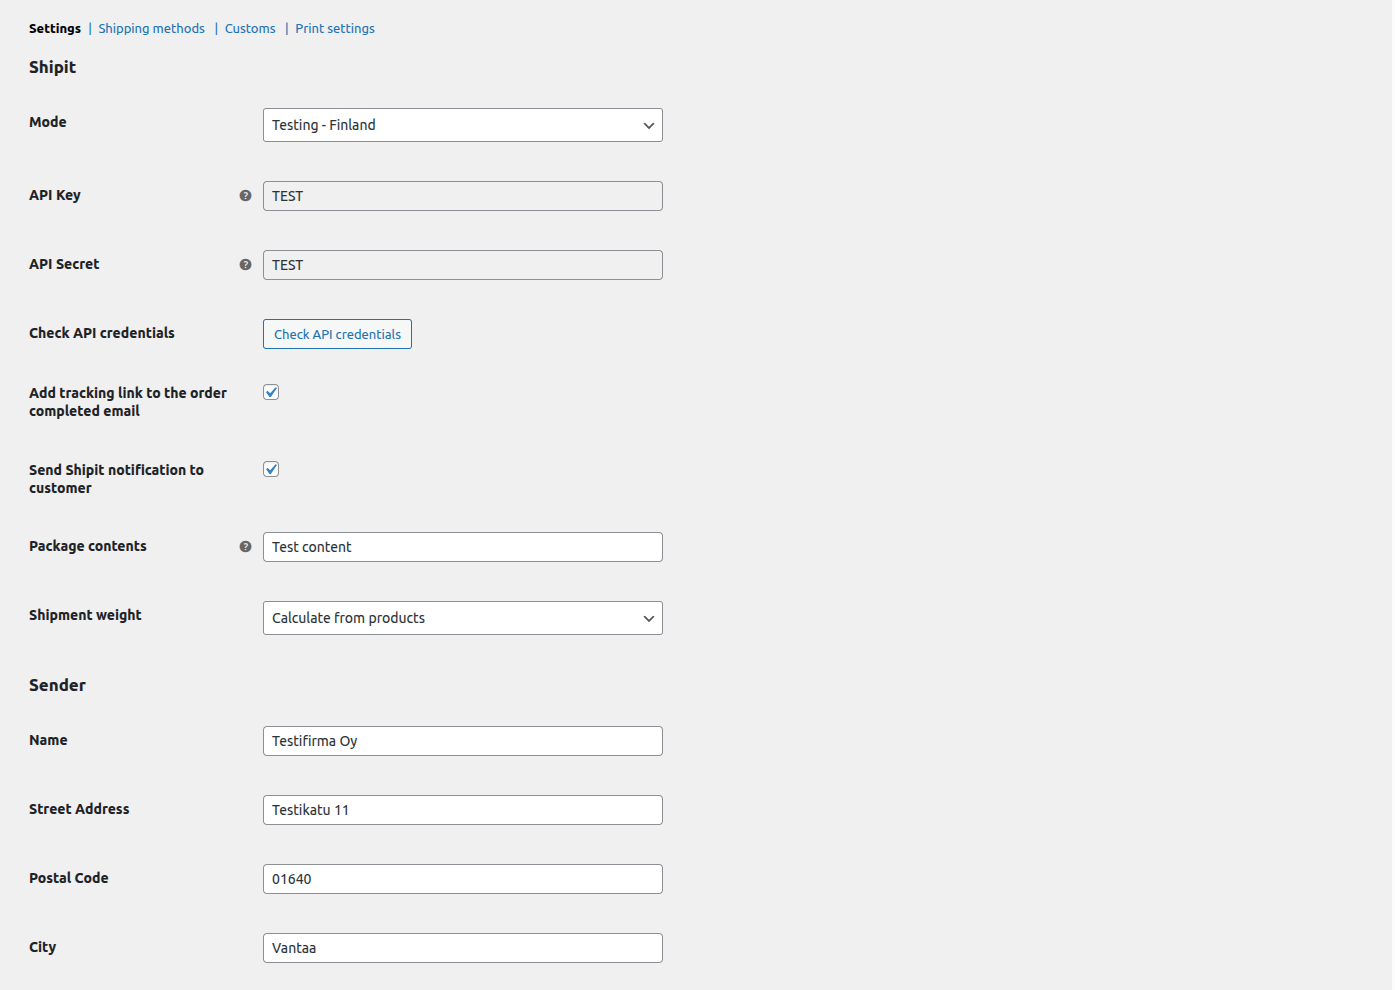
Task: Focus the City input field
Action: click(462, 948)
